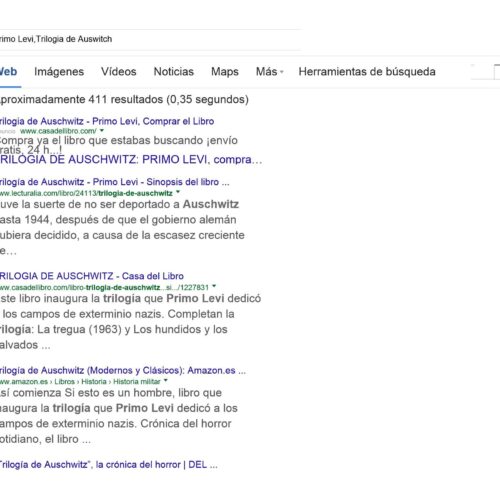The width and height of the screenshot is (500, 500).
Task: Click snippet 'sí comienza Si esto es un hombre'
Action: [119, 416]
